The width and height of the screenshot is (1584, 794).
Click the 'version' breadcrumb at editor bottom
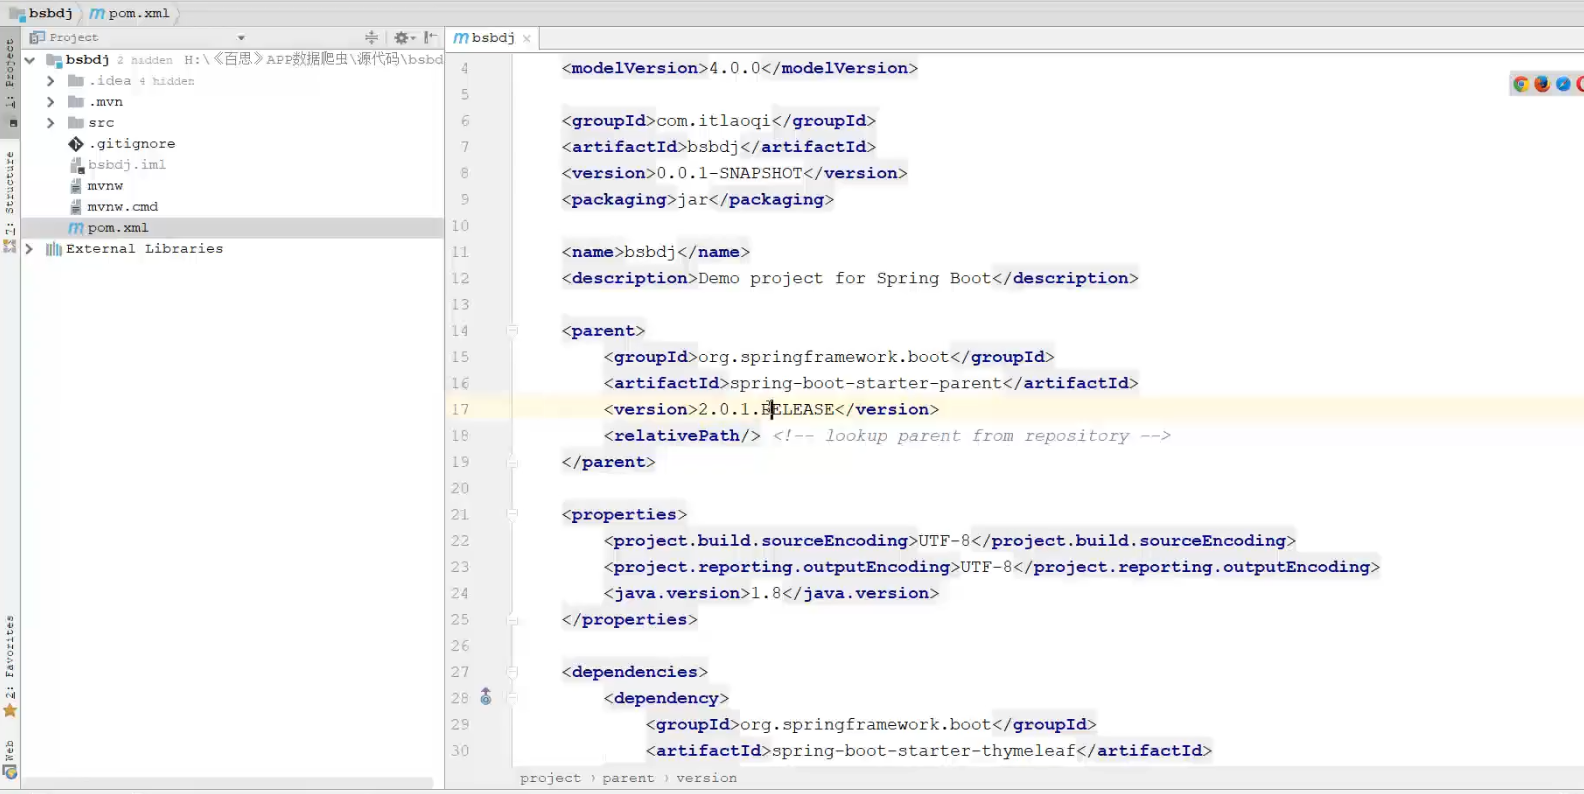(706, 778)
